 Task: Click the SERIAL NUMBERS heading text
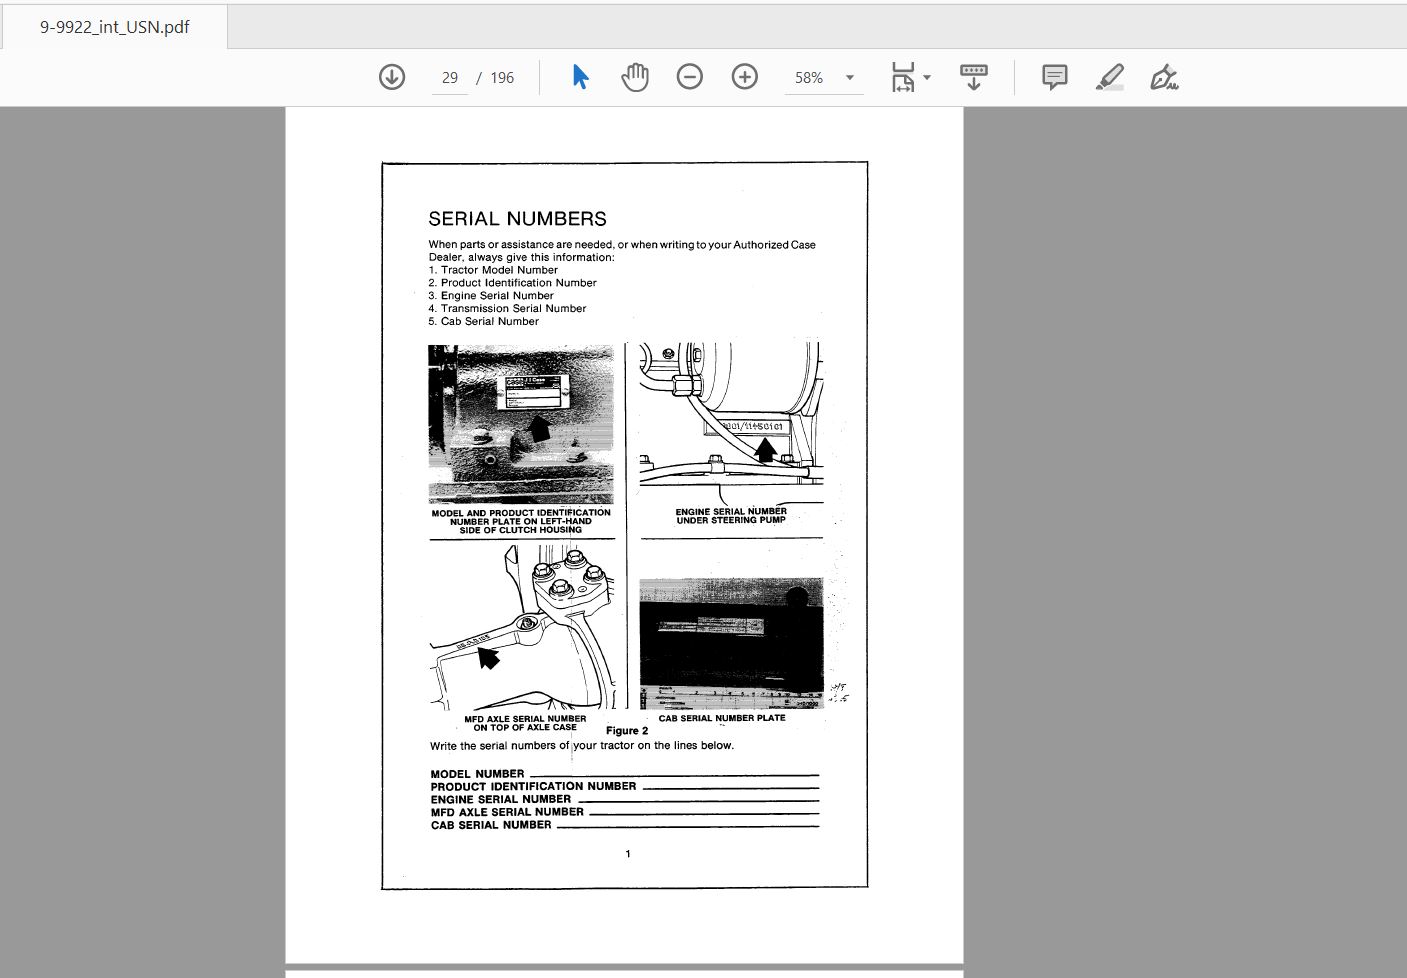point(516,218)
